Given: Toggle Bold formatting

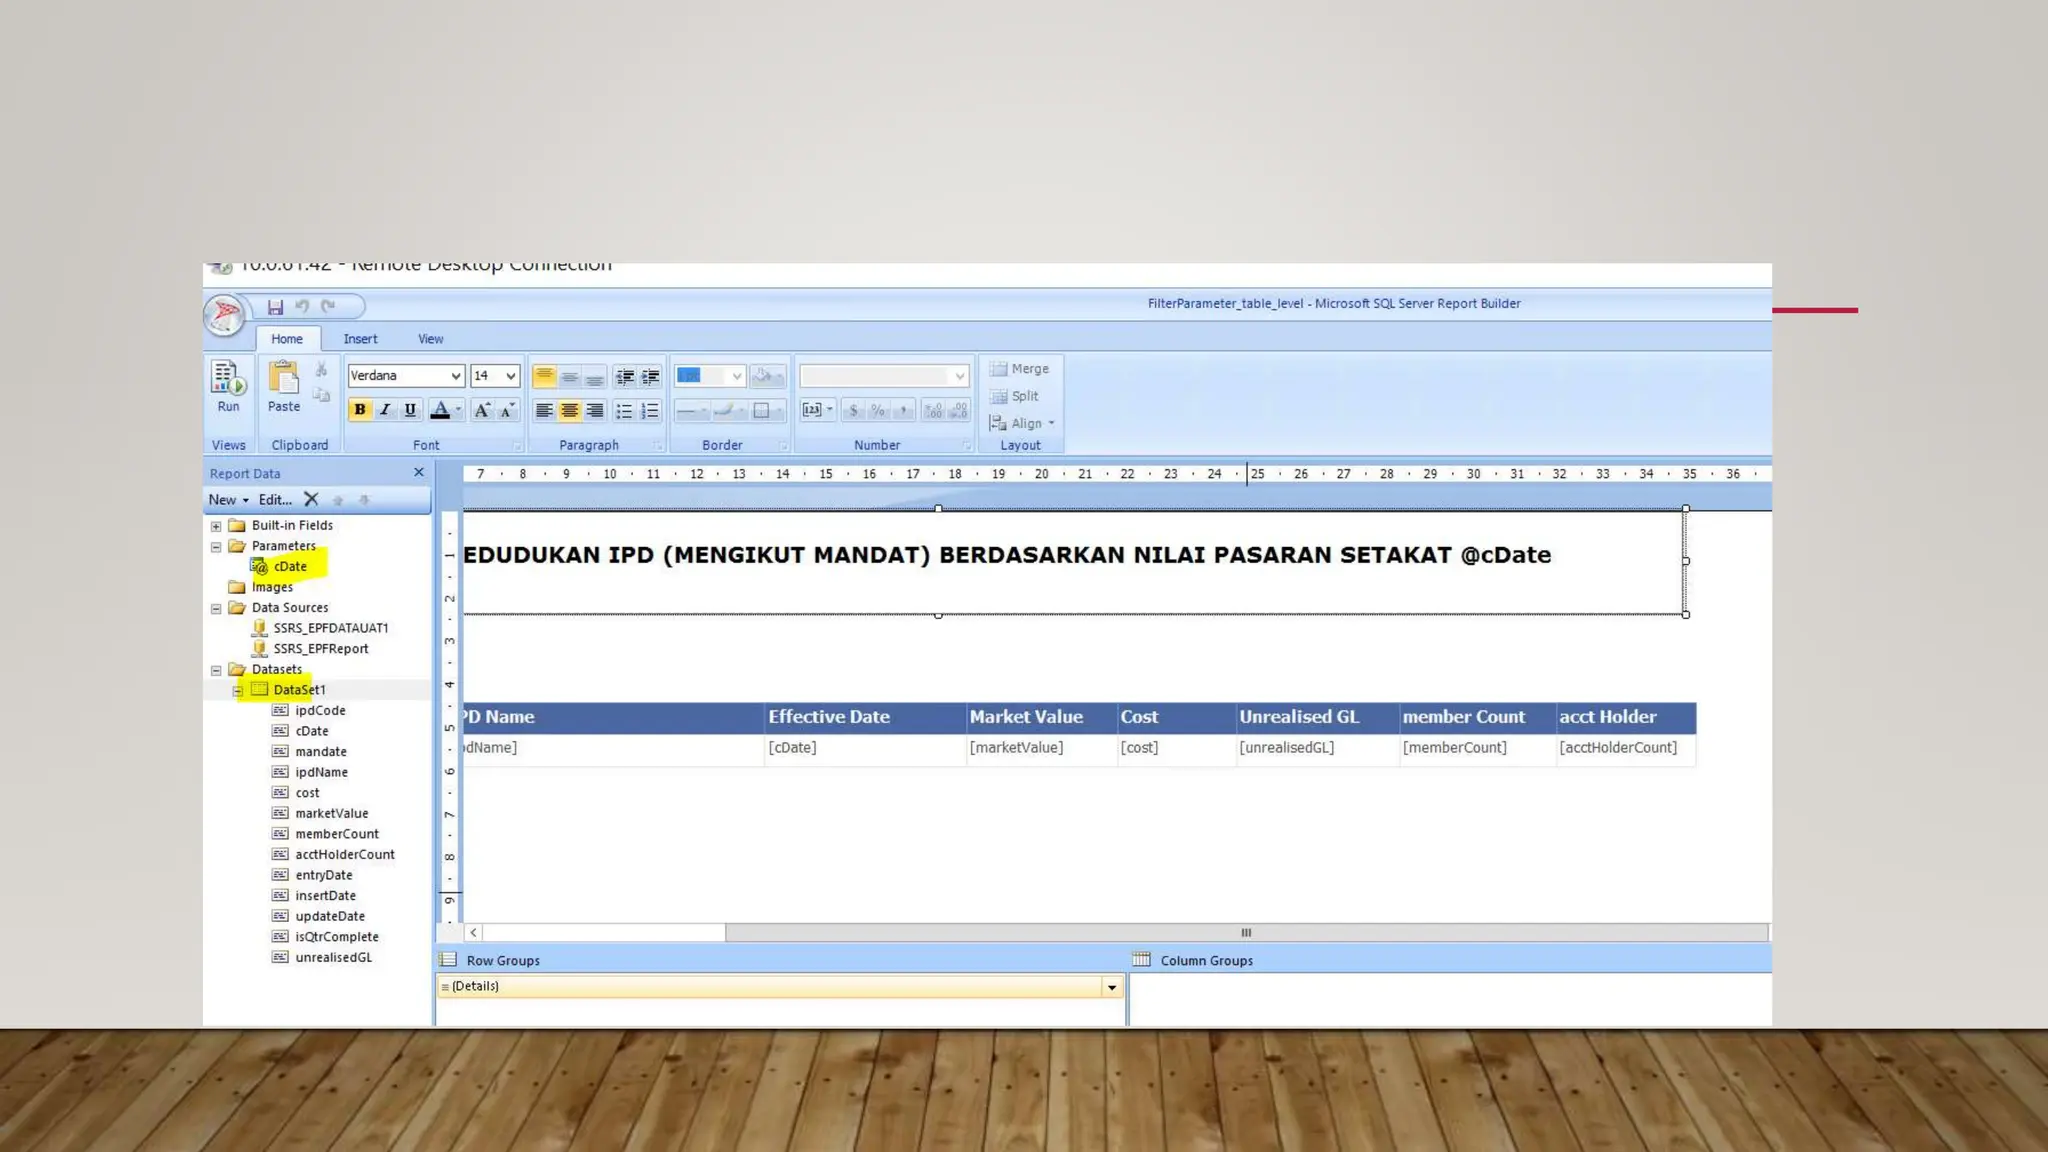Looking at the screenshot, I should (359, 410).
